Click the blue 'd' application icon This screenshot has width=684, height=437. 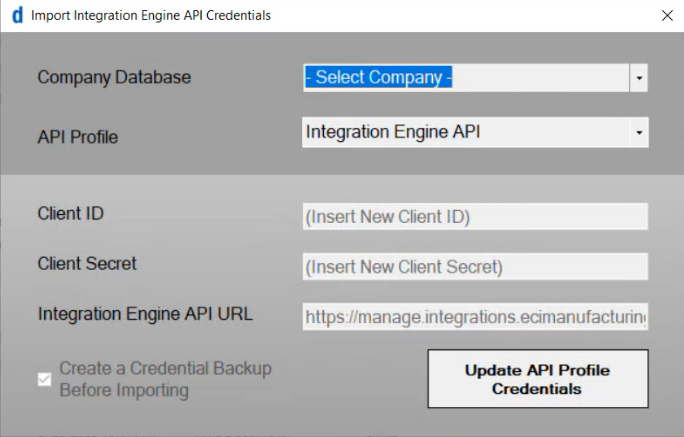(x=17, y=15)
